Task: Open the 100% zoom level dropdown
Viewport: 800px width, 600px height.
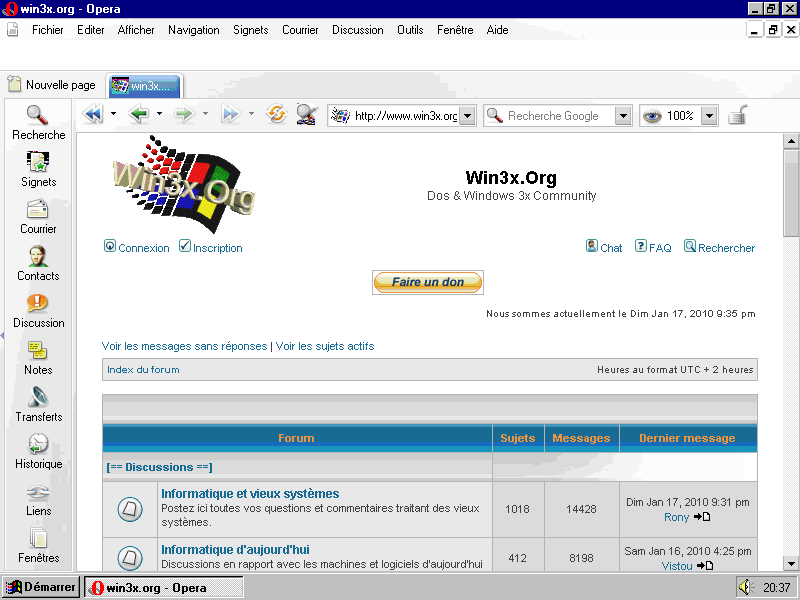Action: [x=709, y=116]
